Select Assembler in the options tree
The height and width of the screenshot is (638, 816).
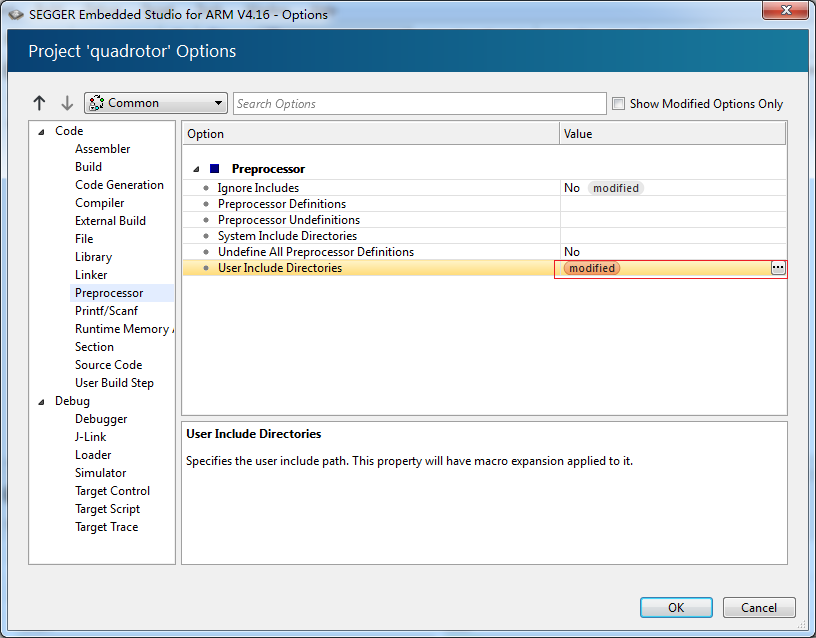pyautogui.click(x=103, y=149)
